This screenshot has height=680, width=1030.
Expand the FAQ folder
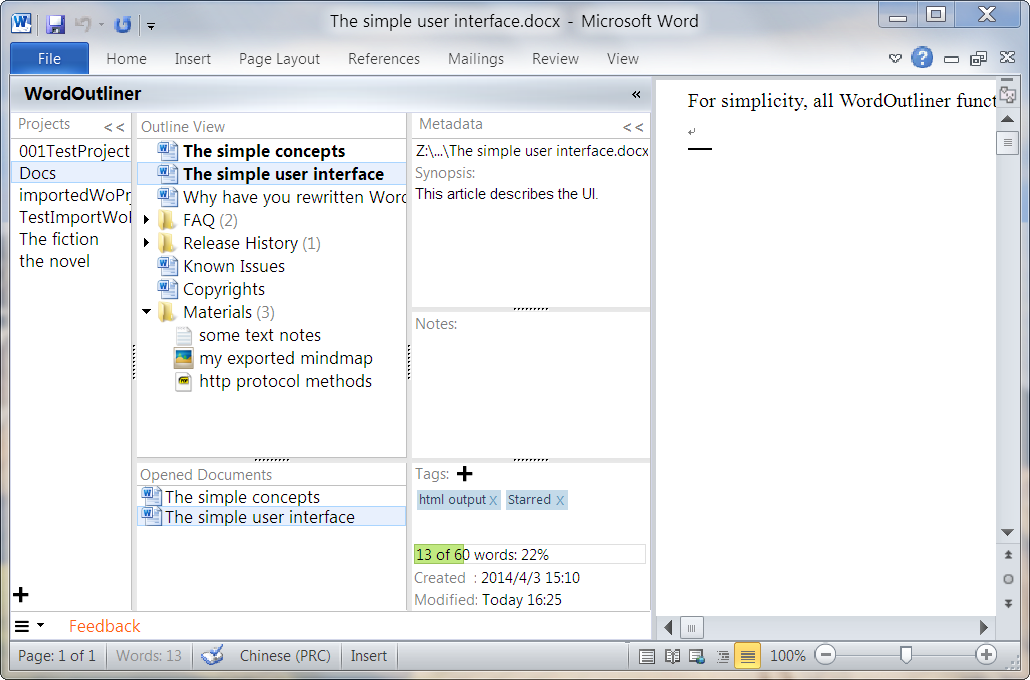146,220
